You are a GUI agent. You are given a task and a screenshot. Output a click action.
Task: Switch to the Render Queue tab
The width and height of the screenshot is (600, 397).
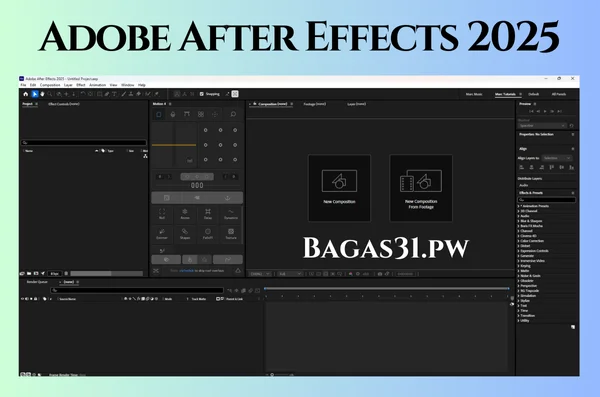pos(37,282)
